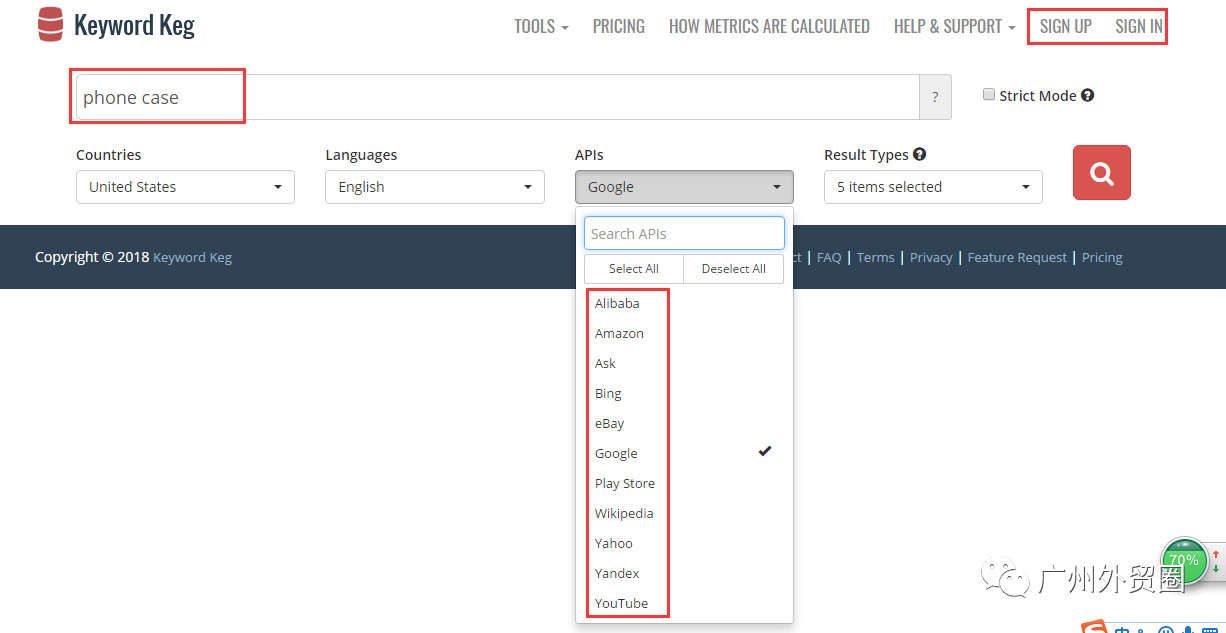Select YouTube in the APIs list
Image resolution: width=1226 pixels, height=633 pixels.
(684, 603)
